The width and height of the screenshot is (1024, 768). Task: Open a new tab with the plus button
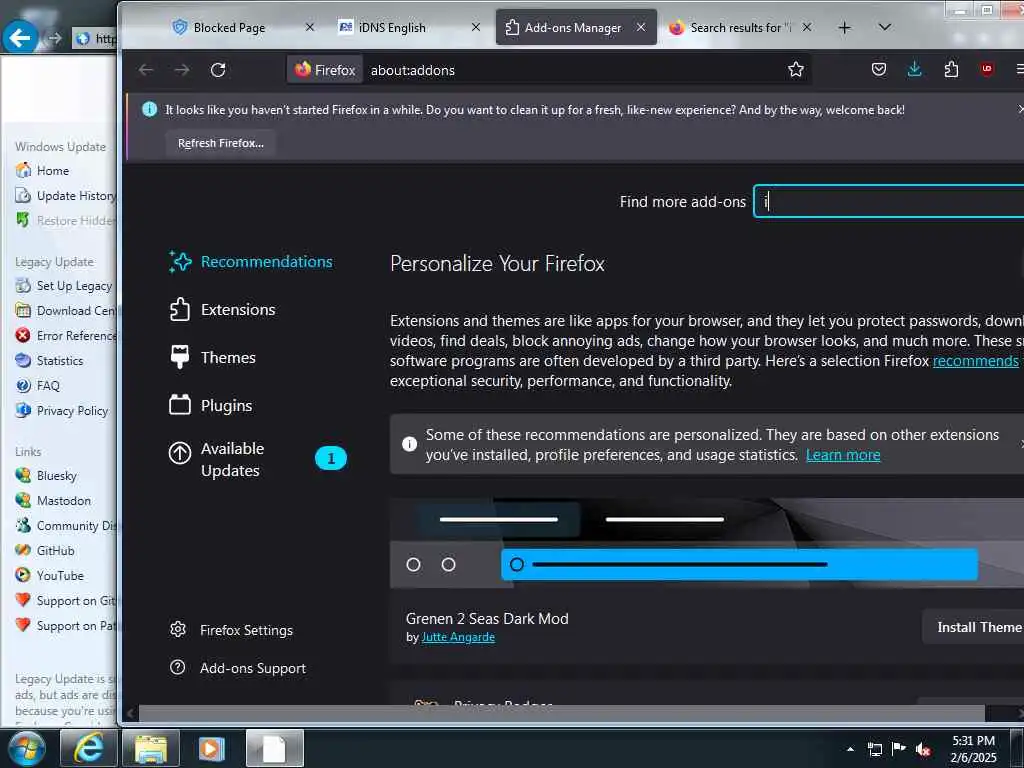coord(844,27)
